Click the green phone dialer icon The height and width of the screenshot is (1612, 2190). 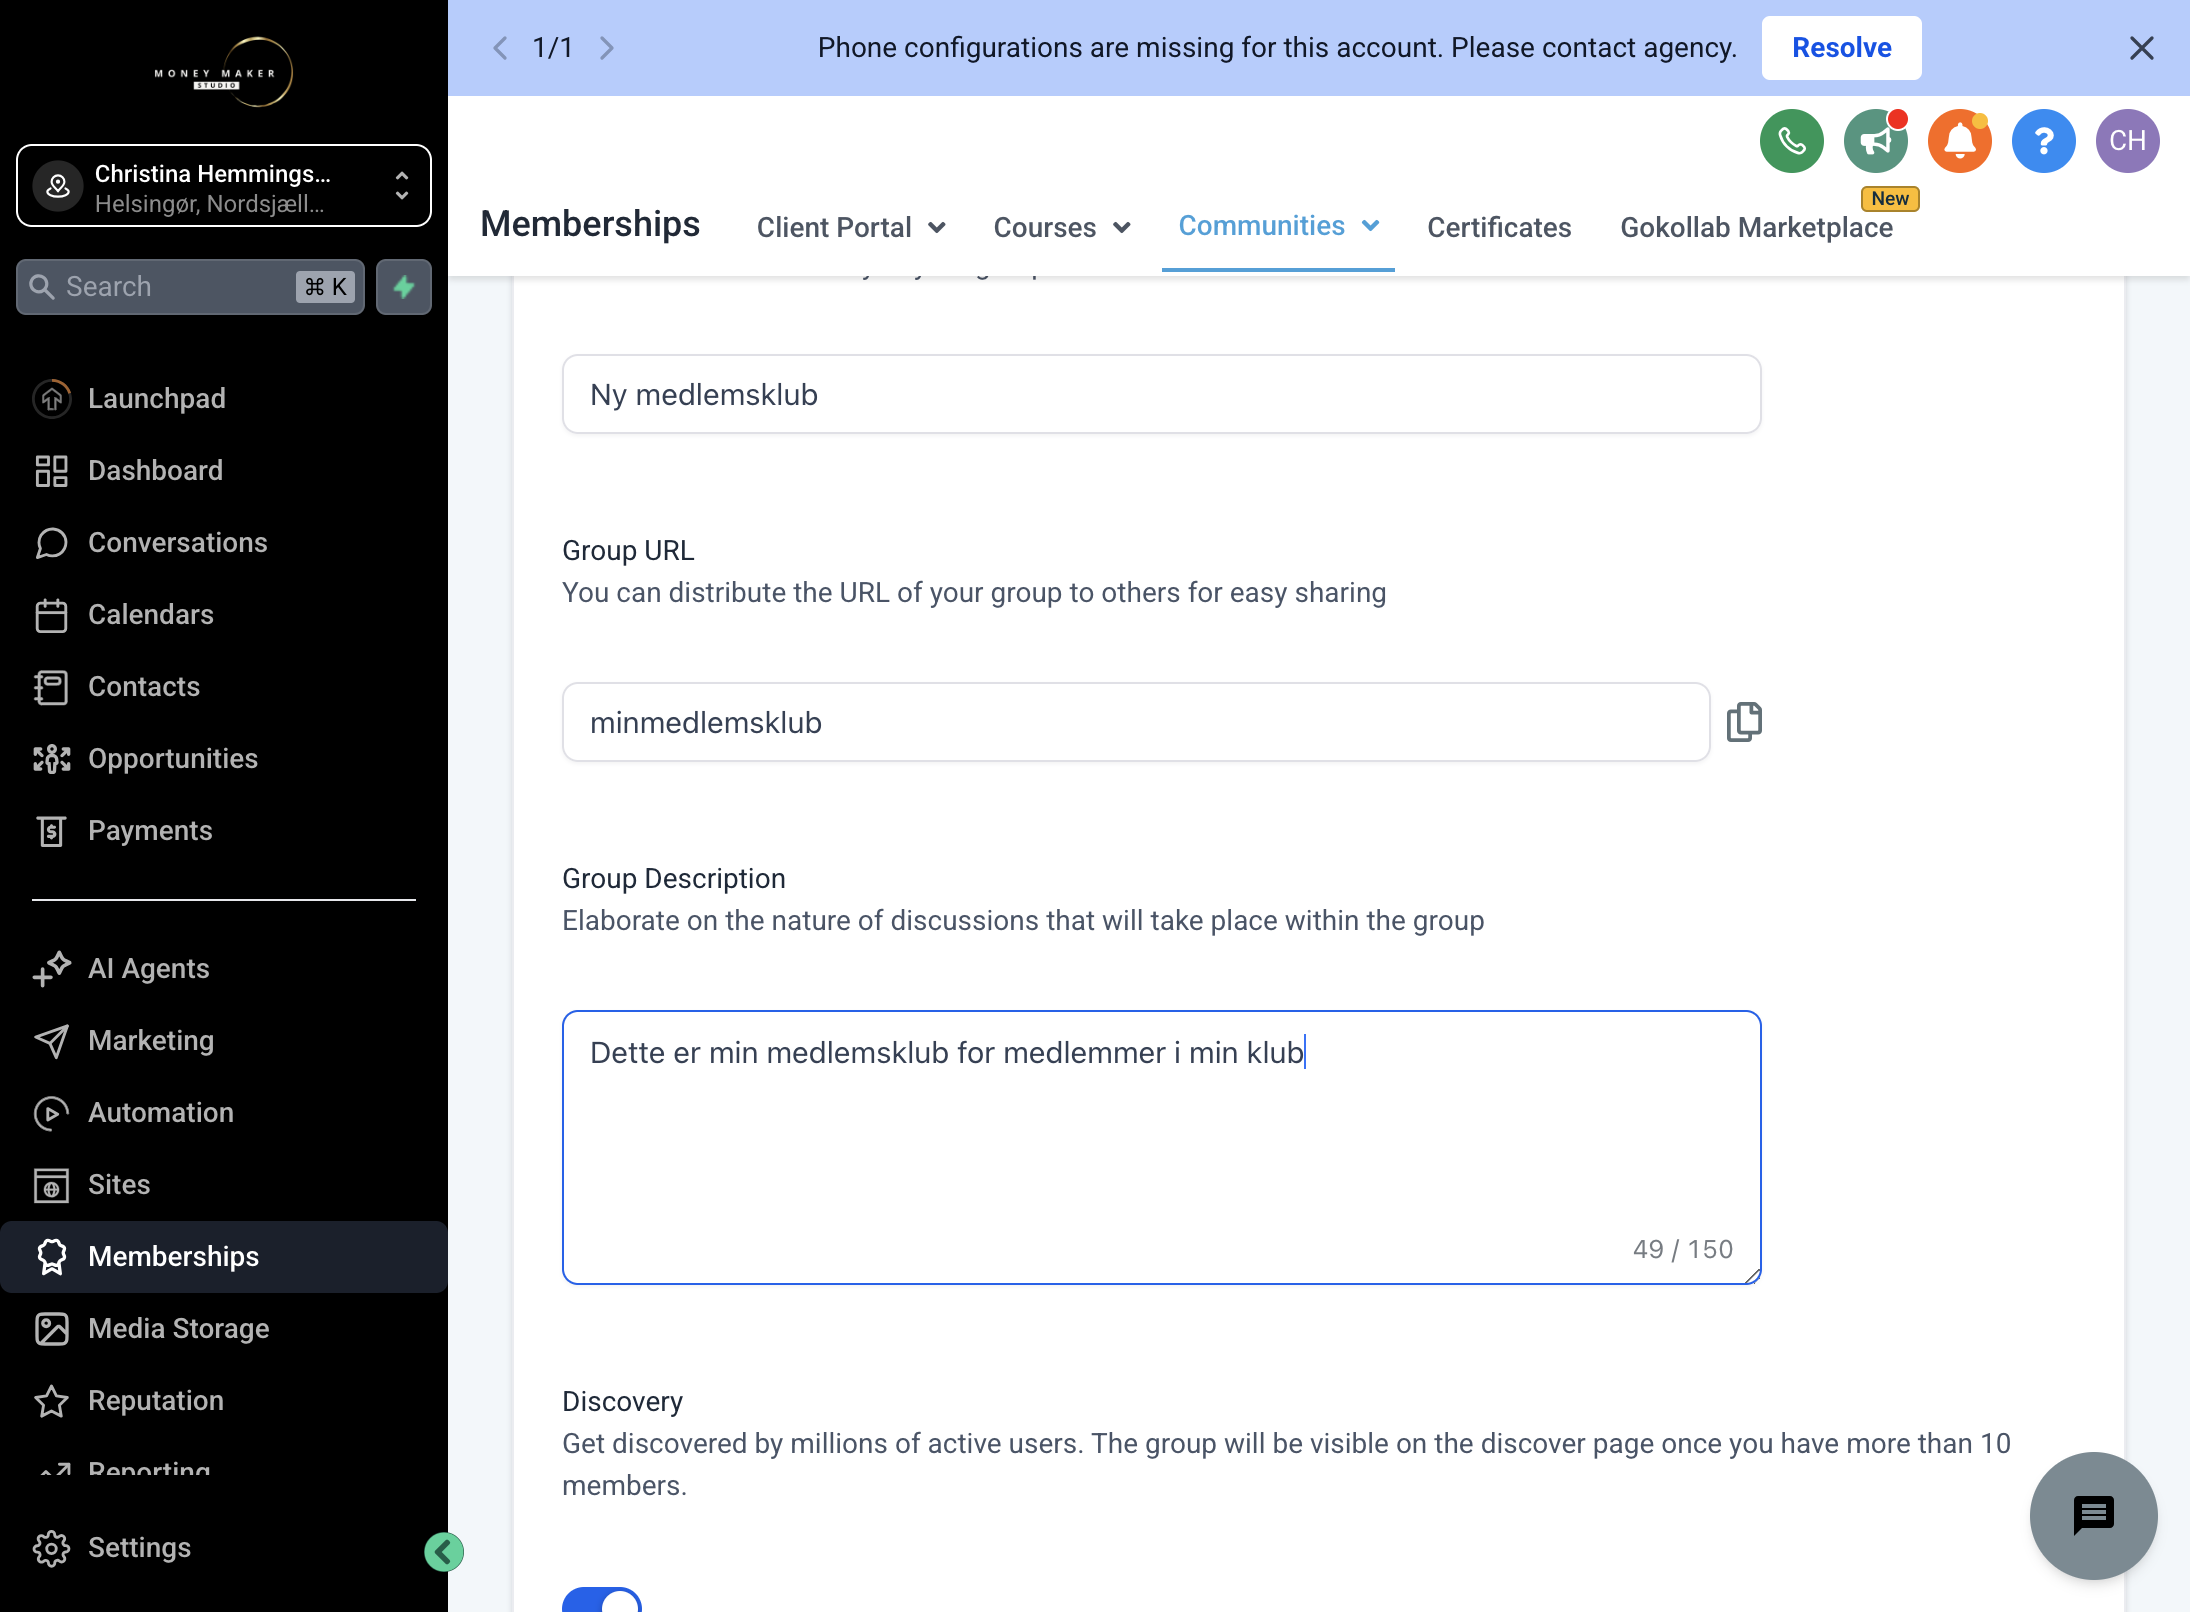[x=1791, y=141]
